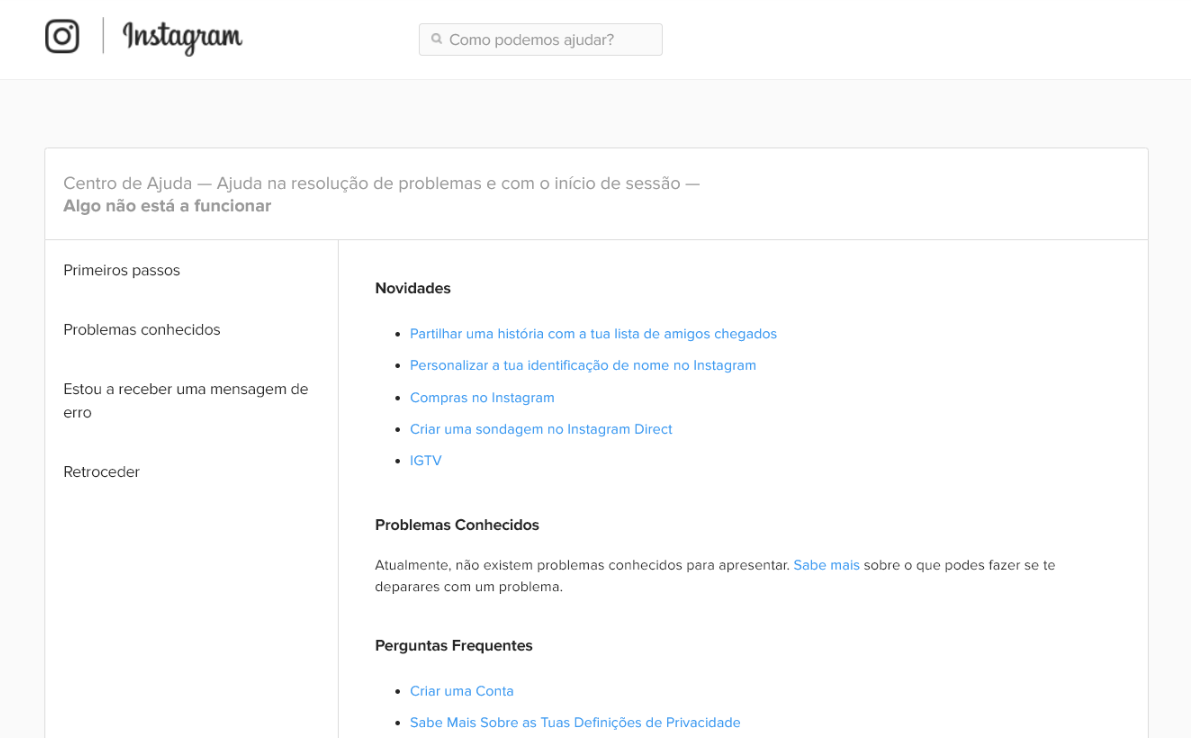1191x738 pixels.
Task: Open 'Sabe Mais Sobre as Tuas Definições de Privacidade'
Action: (x=575, y=722)
